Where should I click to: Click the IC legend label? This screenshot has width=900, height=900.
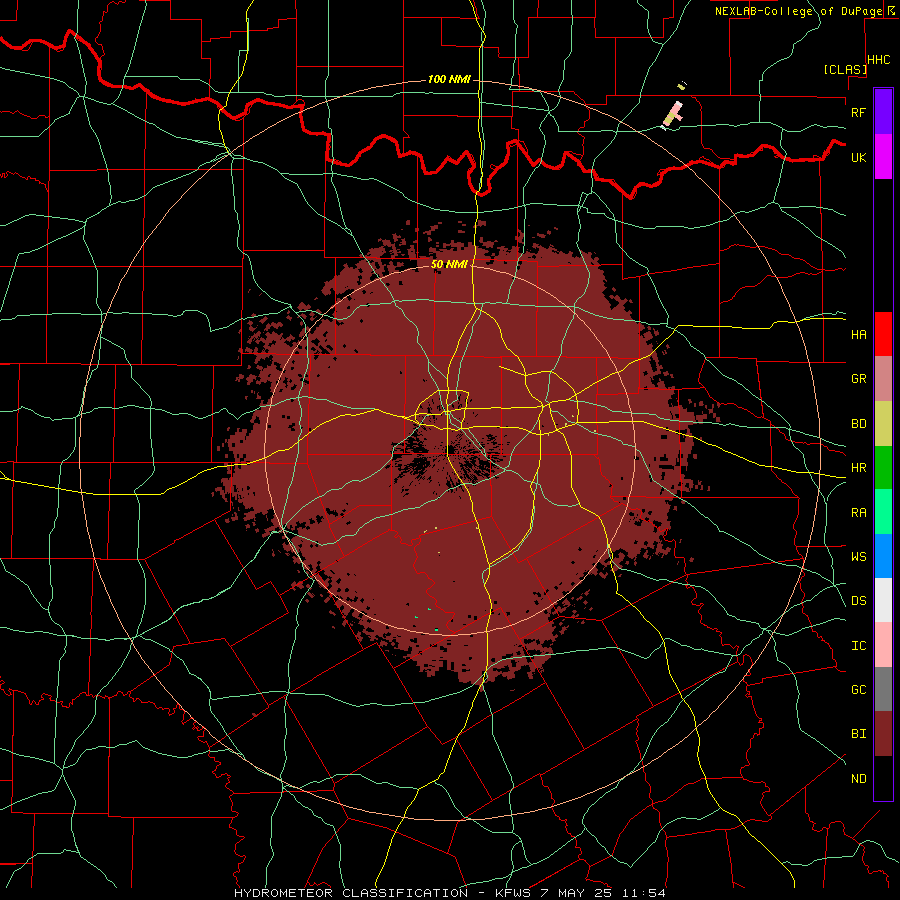tap(858, 646)
